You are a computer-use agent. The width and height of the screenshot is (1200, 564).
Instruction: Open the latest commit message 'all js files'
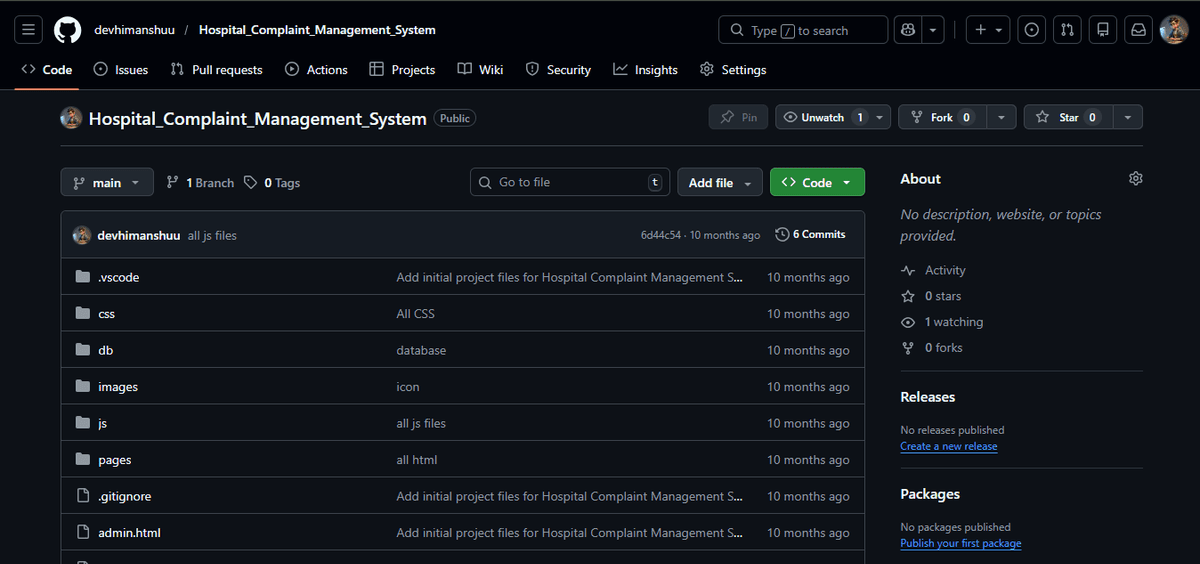pos(212,236)
